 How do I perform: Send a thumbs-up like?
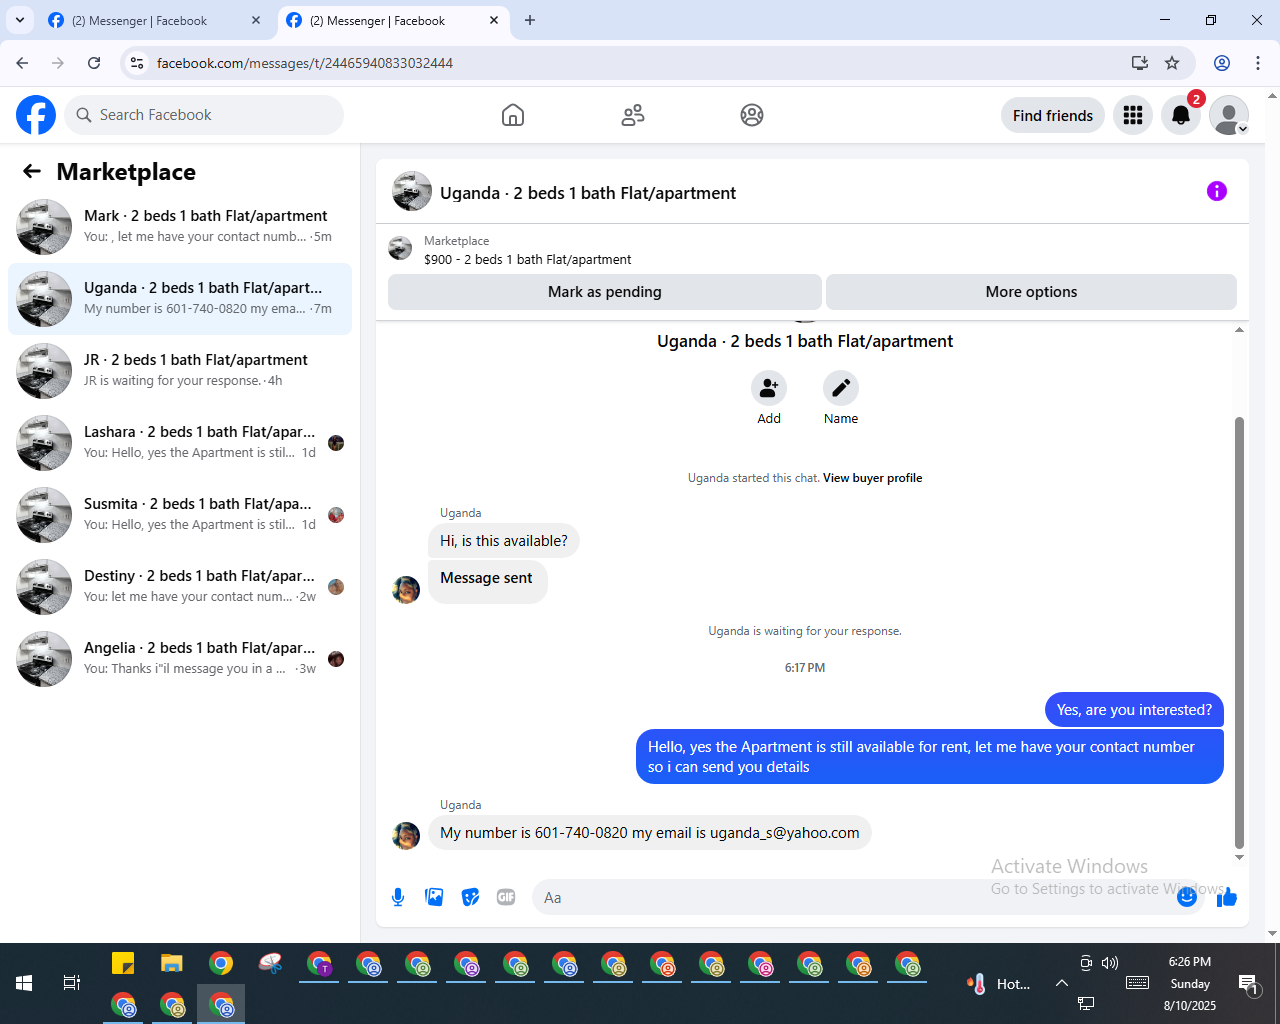tap(1227, 897)
